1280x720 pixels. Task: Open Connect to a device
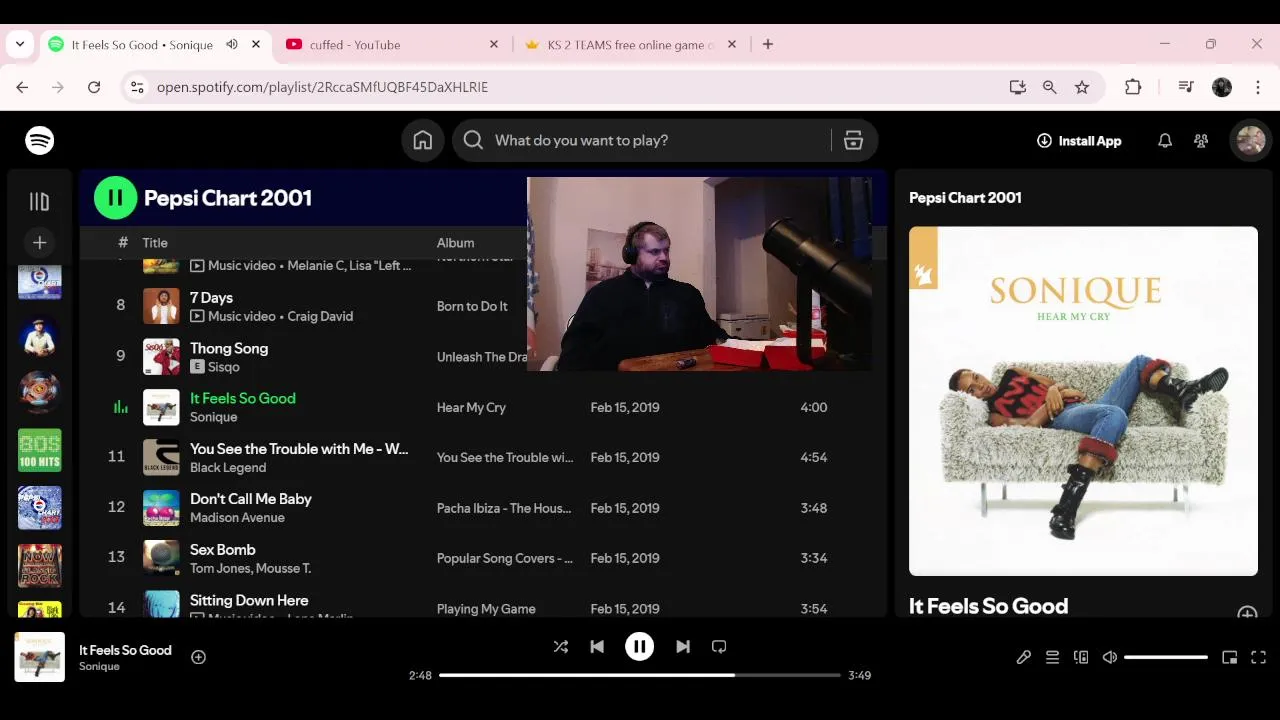[1081, 657]
